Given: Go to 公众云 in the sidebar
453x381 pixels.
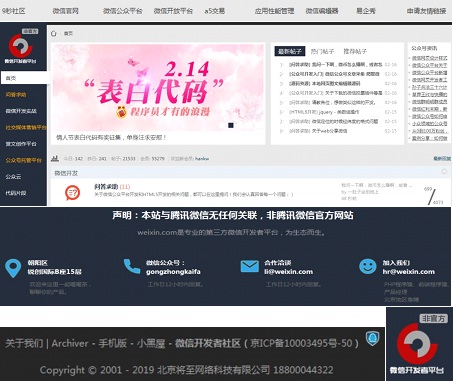Looking at the screenshot, I should coord(13,177).
